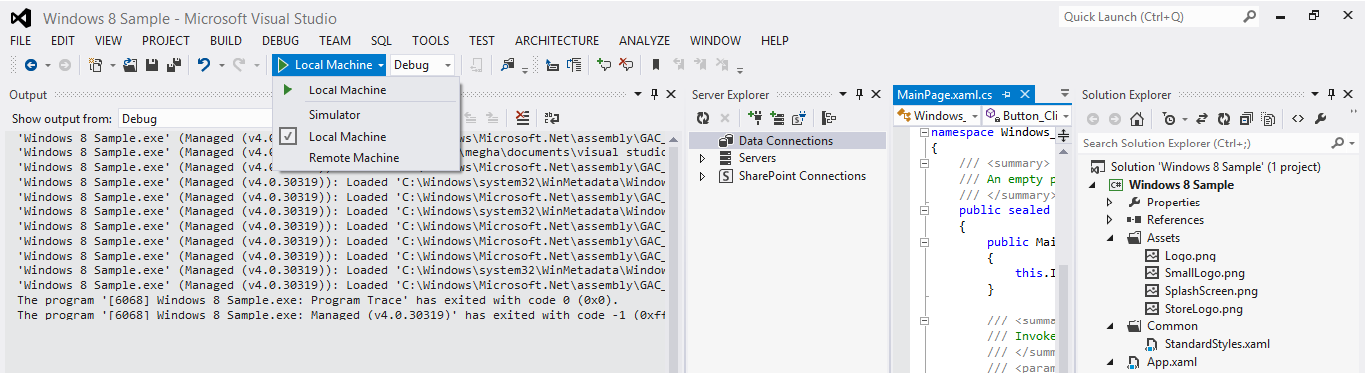1366x373 pixels.
Task: Click the checked Local Machine option in the dropdown
Action: click(x=347, y=137)
